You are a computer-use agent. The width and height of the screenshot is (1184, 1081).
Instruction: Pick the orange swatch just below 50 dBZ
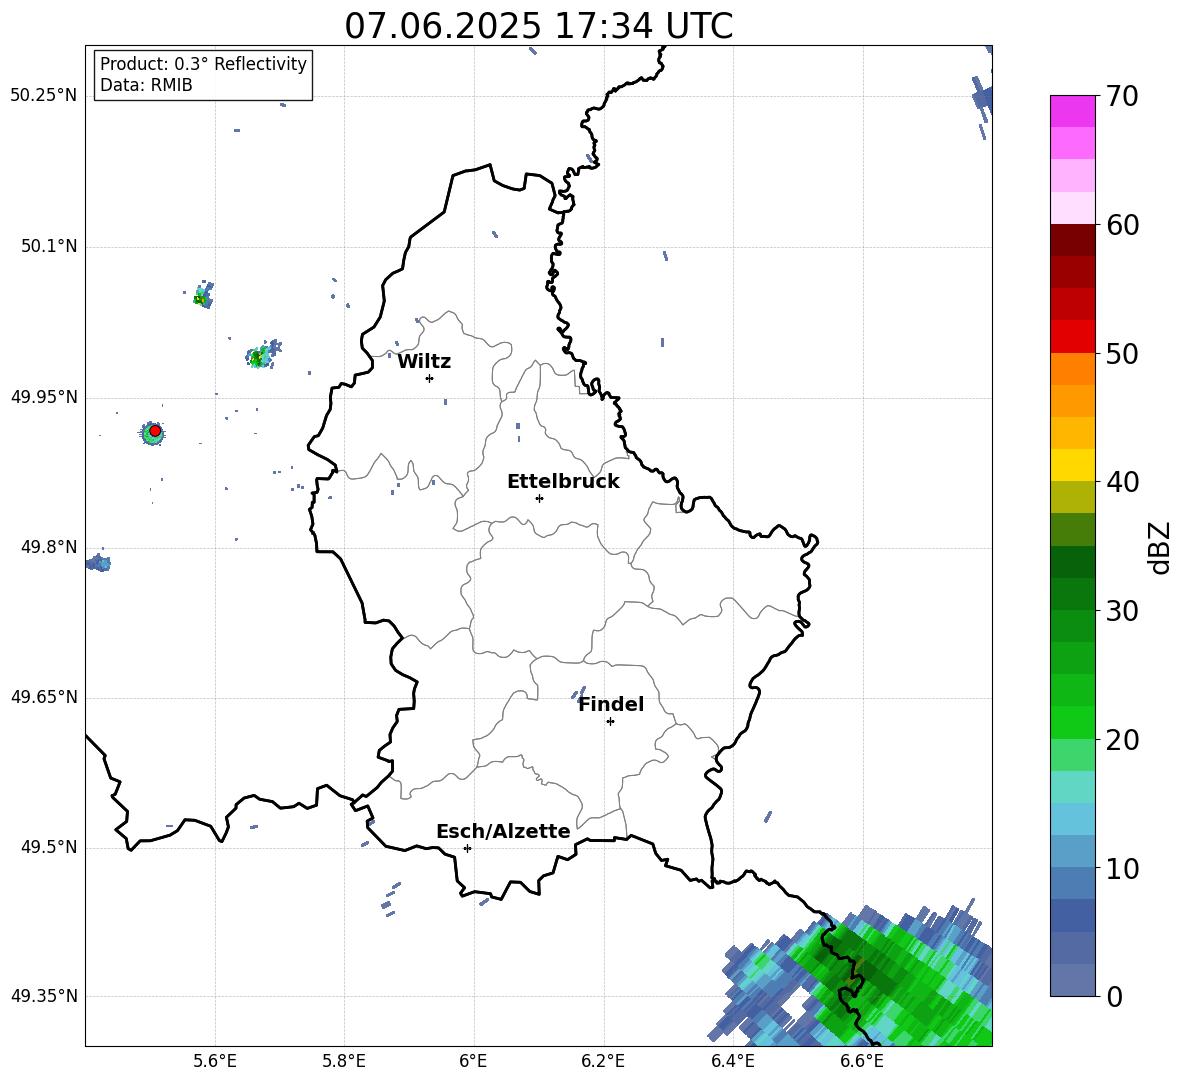[x=1072, y=369]
